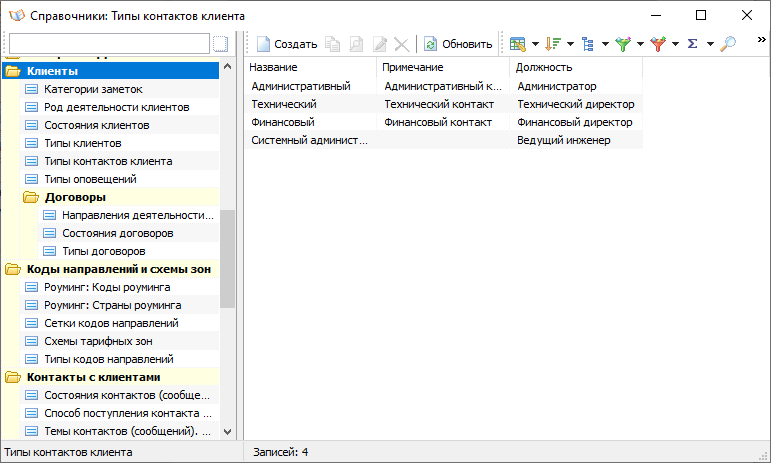This screenshot has width=771, height=463.
Task: Click the sorting icon in toolbar
Action: click(553, 44)
